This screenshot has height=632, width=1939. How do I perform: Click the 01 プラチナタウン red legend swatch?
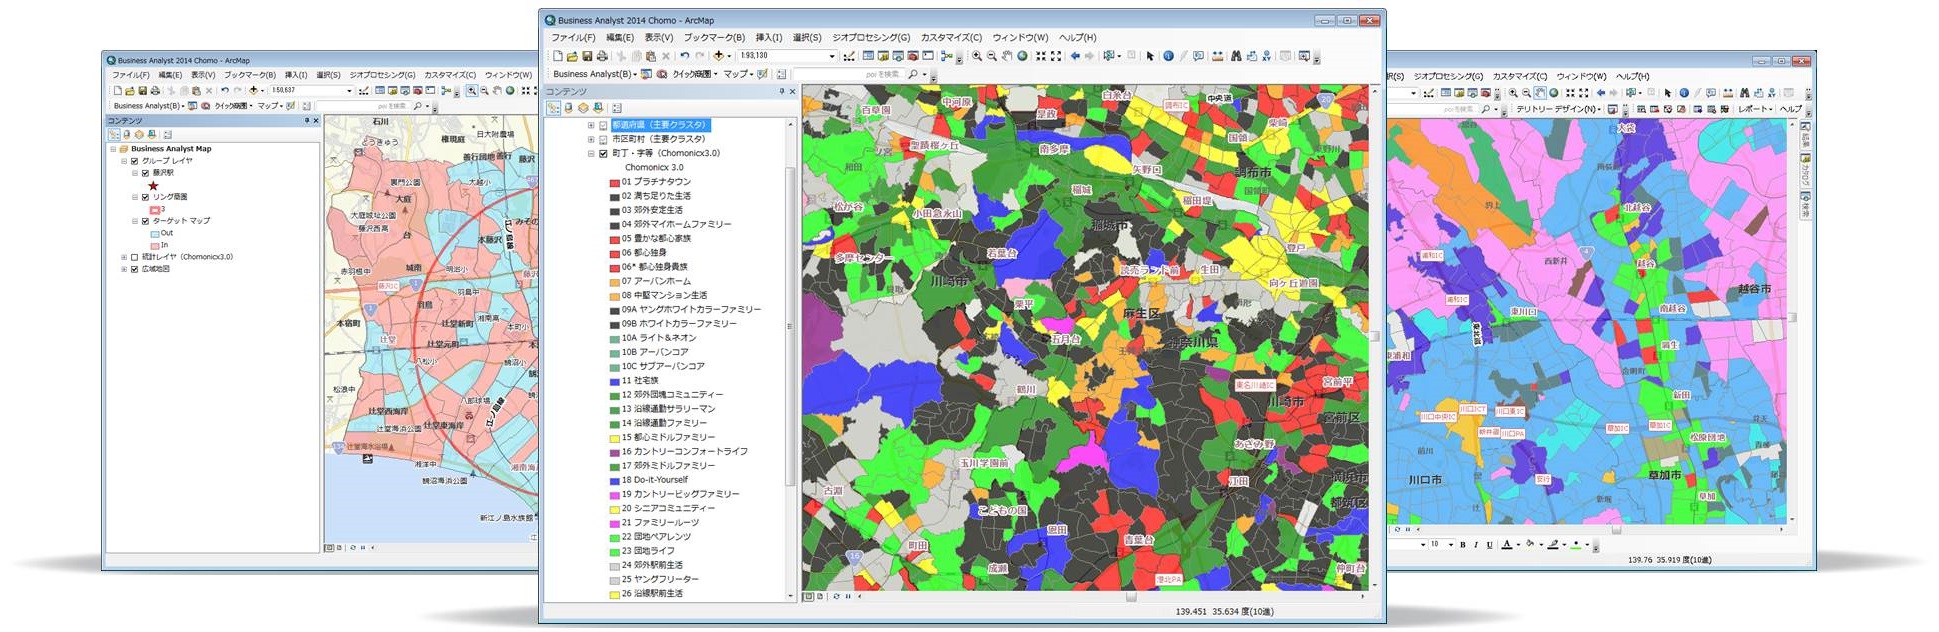tap(615, 182)
